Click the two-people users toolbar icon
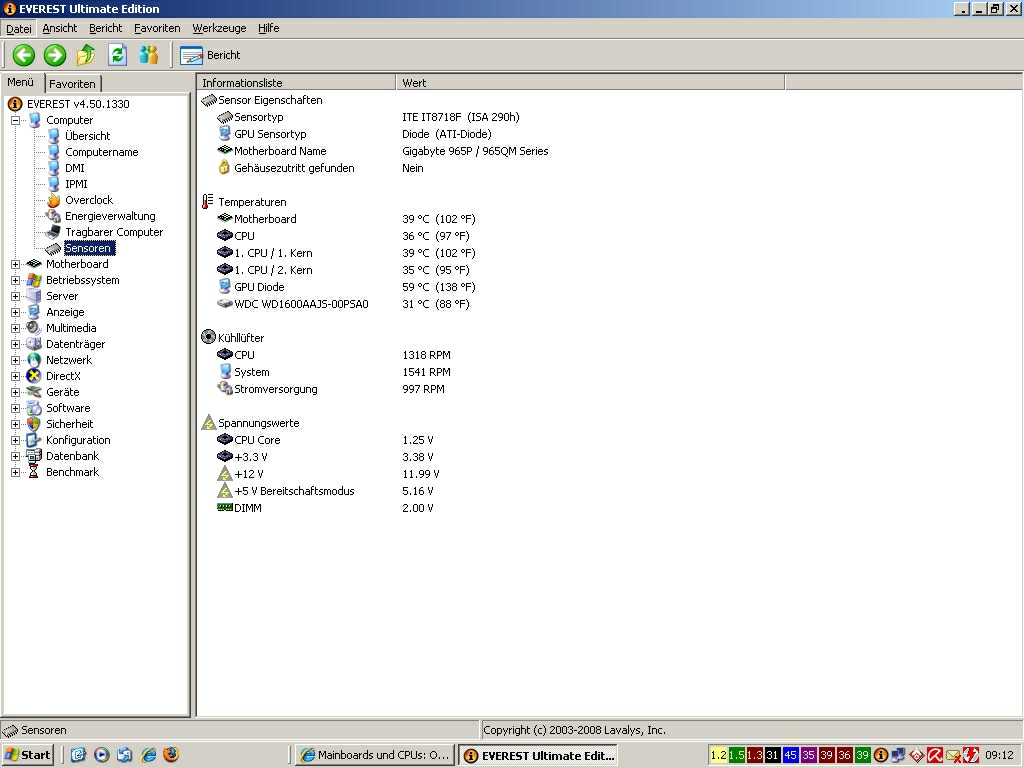The width and height of the screenshot is (1024, 768). coord(149,55)
